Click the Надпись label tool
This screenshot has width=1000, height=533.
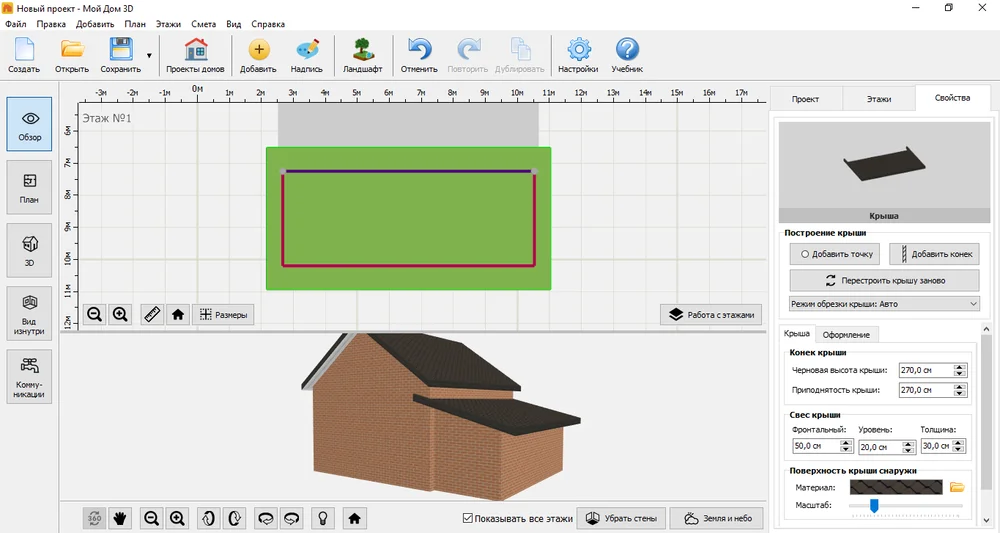click(307, 55)
